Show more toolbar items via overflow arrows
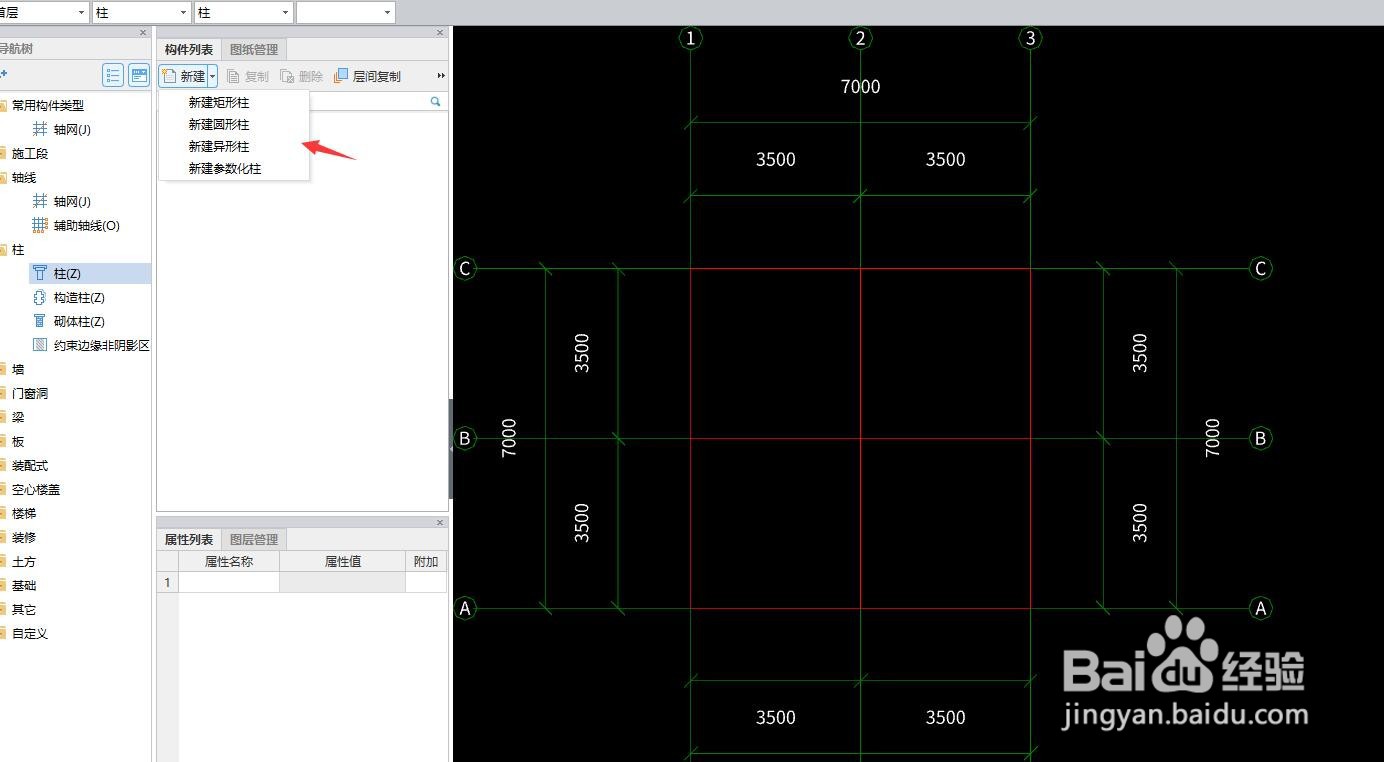The height and width of the screenshot is (762, 1384). click(441, 76)
